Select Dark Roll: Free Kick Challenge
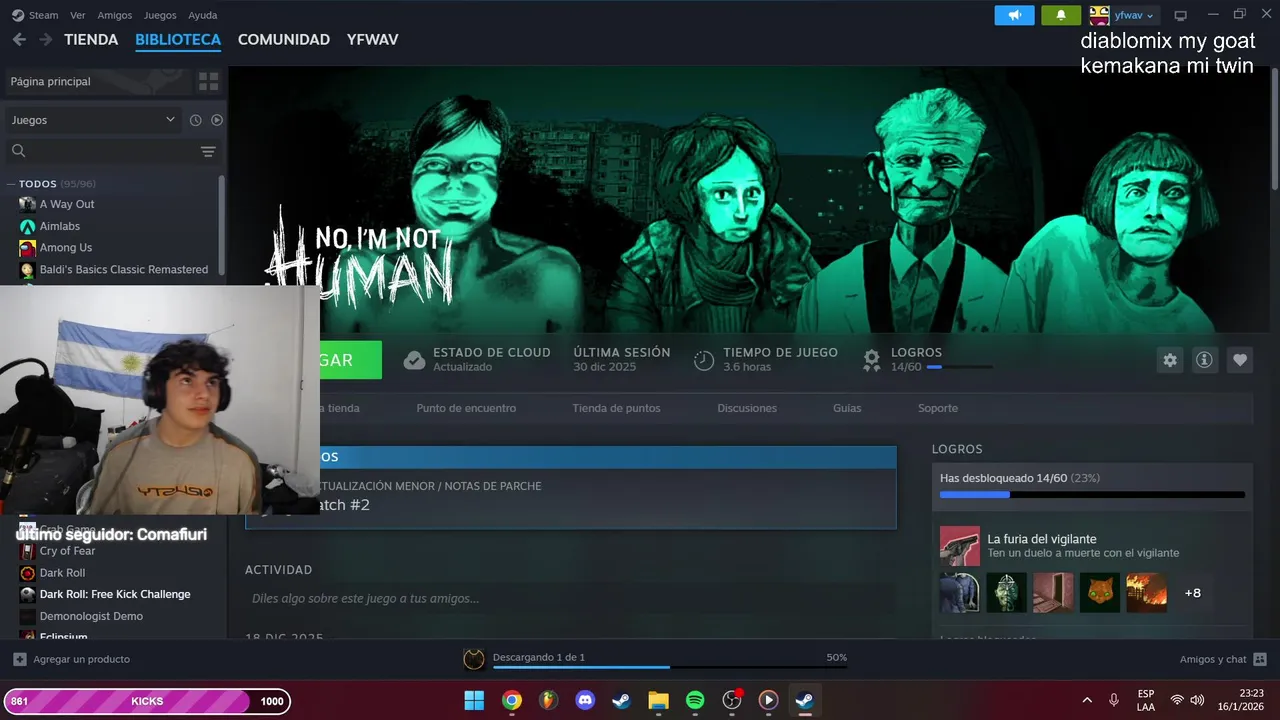This screenshot has height=720, width=1280. point(115,594)
